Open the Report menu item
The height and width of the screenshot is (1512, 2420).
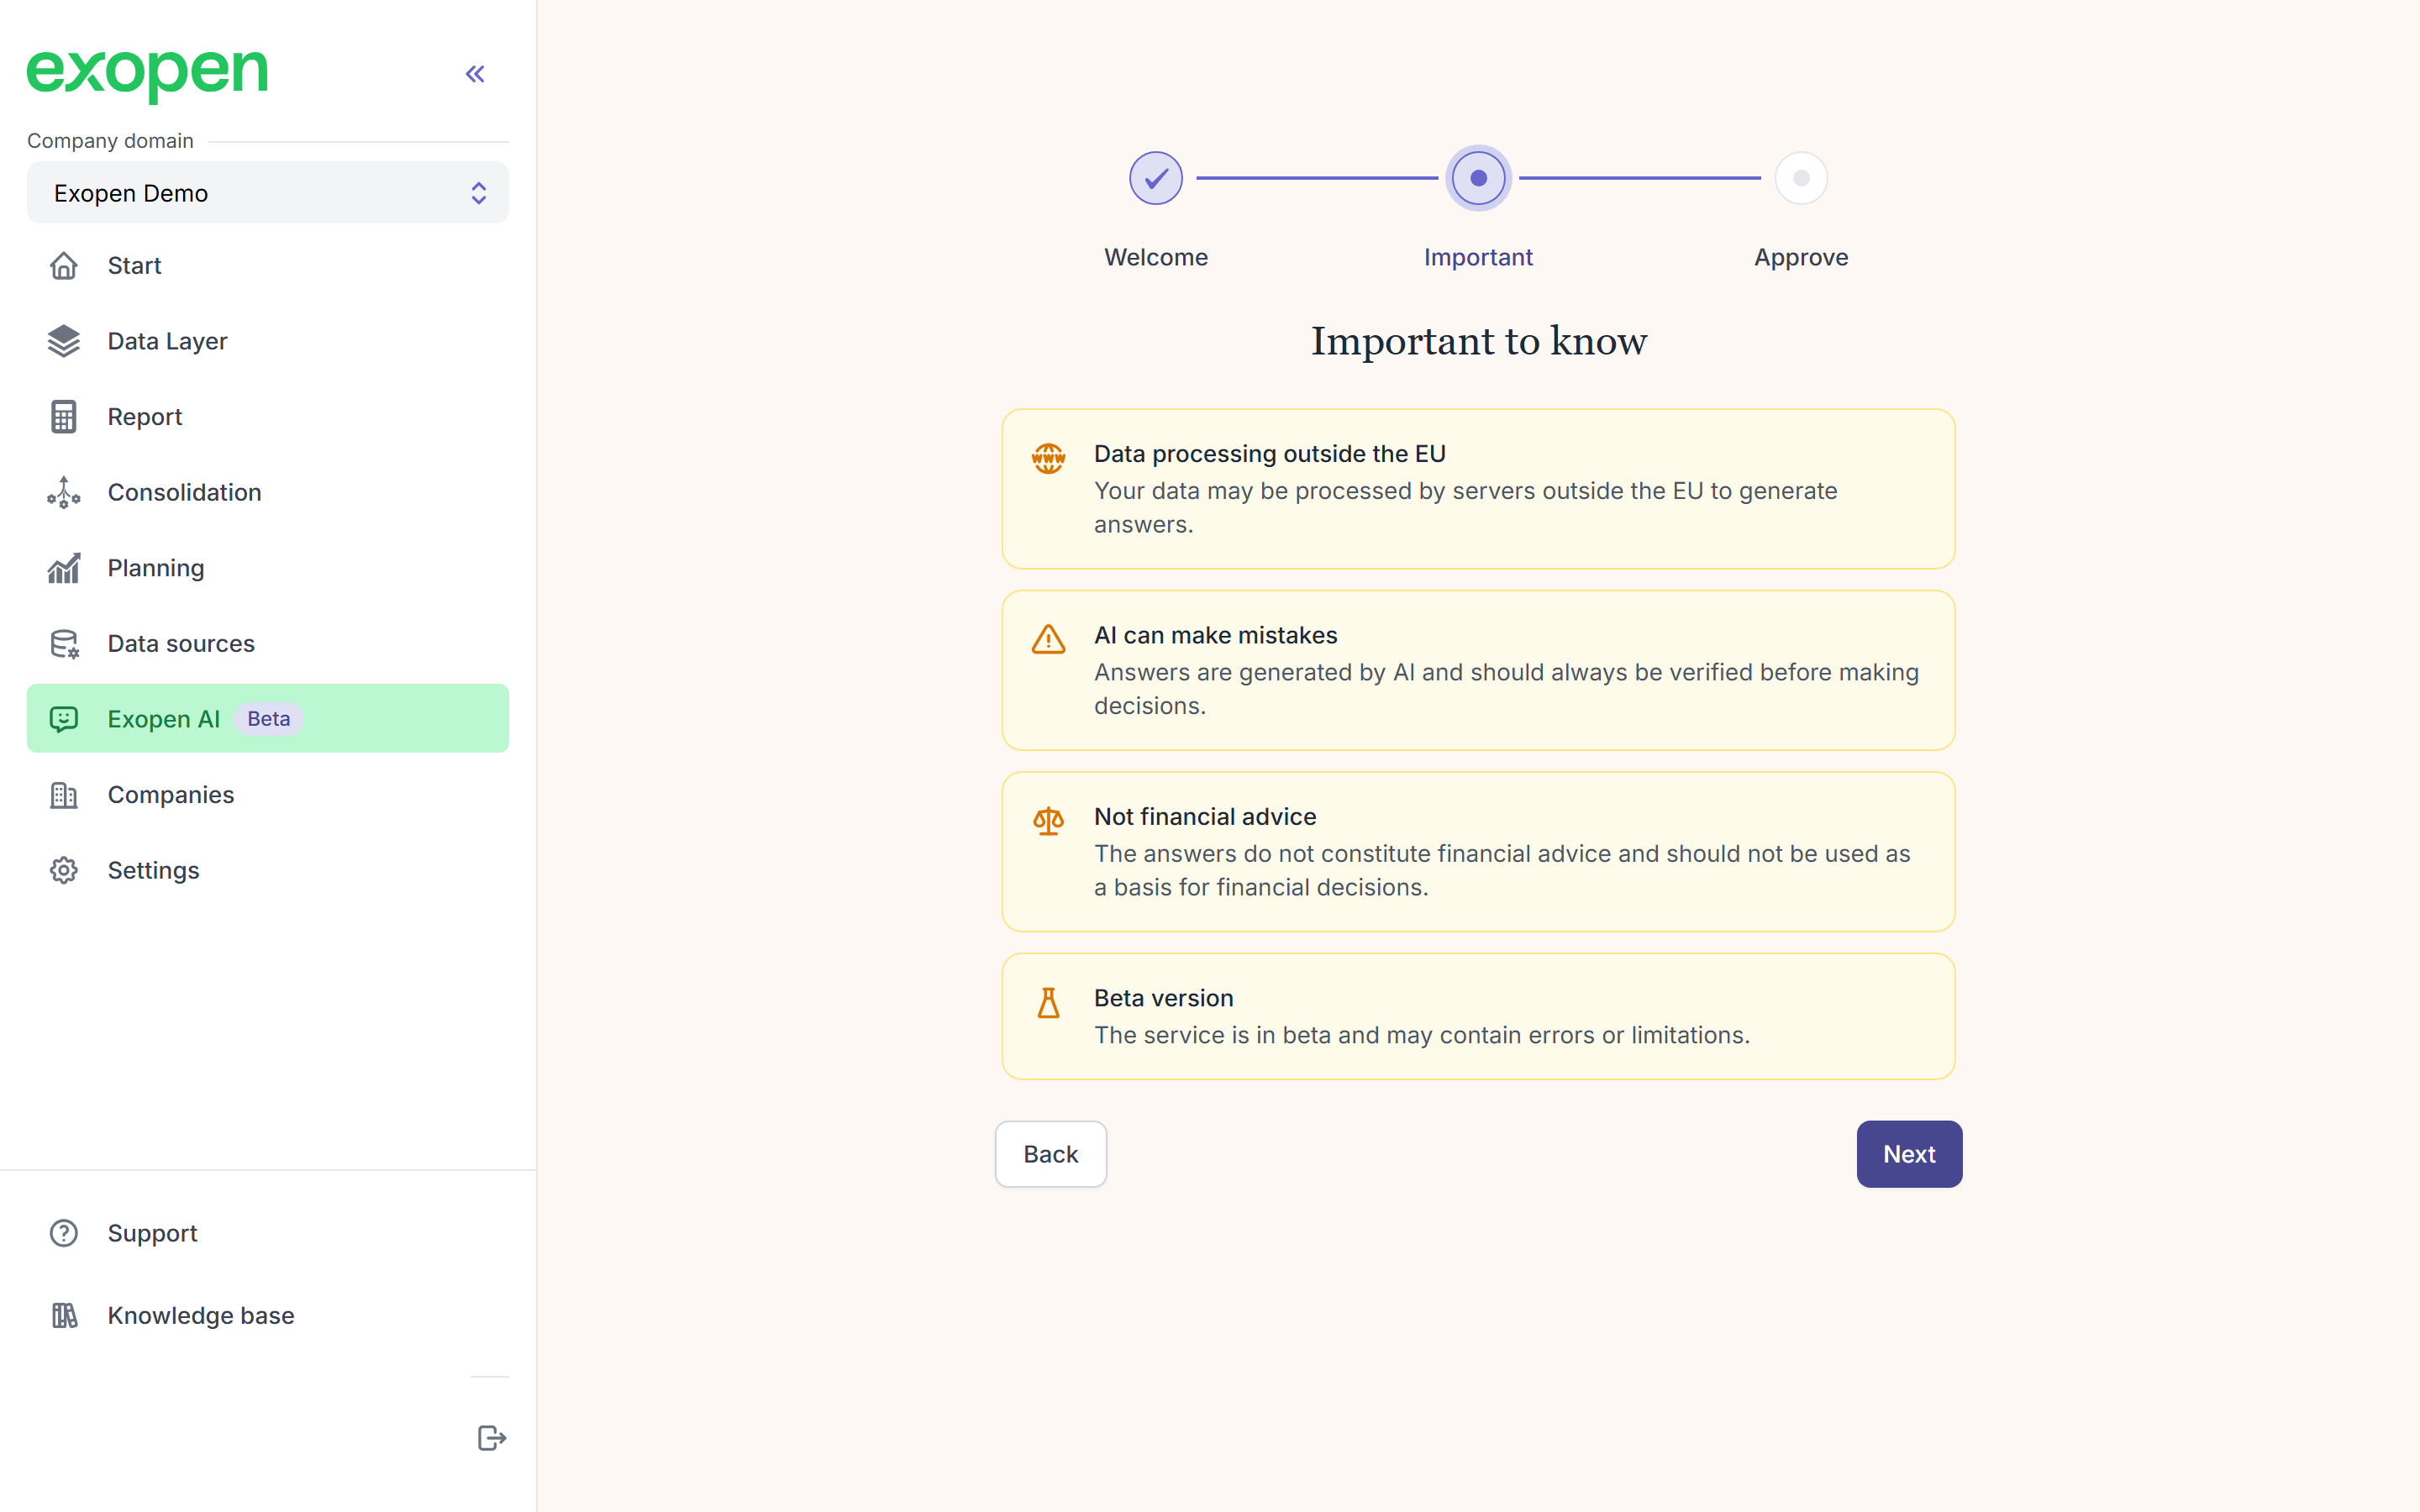click(x=268, y=417)
